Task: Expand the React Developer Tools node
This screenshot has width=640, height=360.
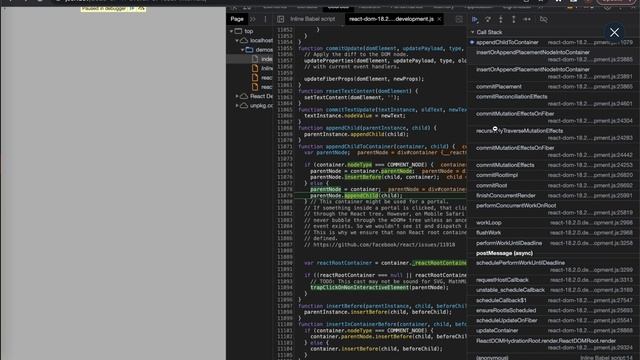Action: click(x=237, y=96)
